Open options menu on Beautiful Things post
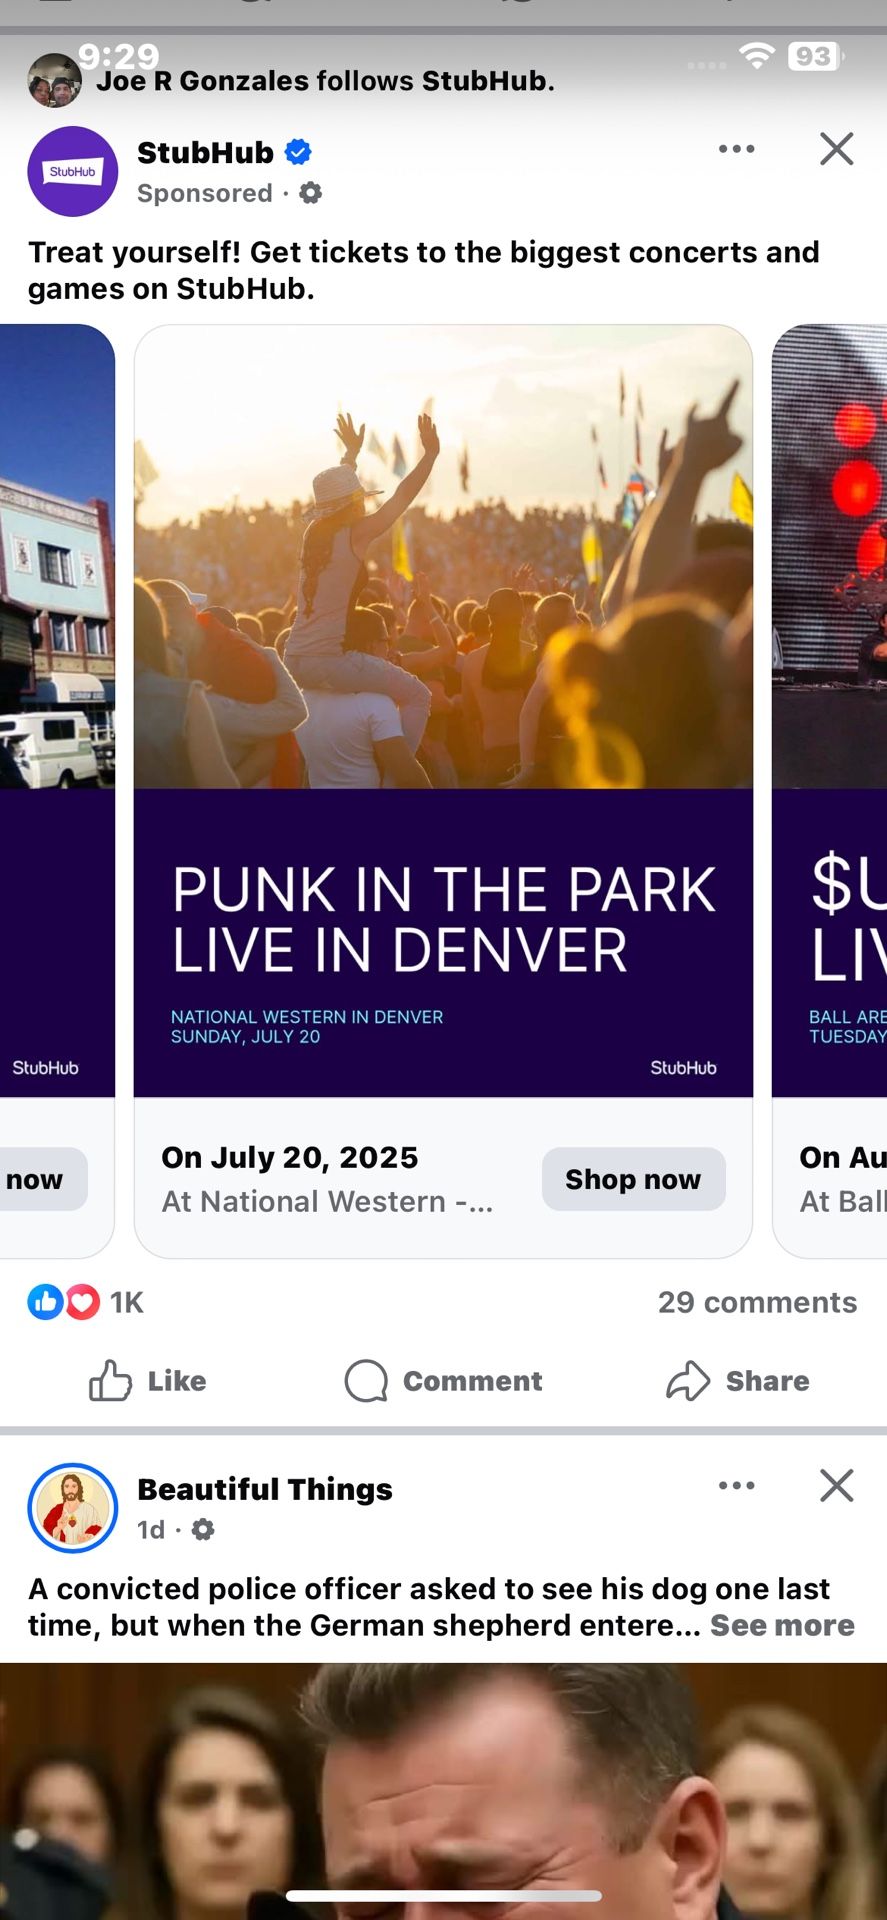This screenshot has width=887, height=1920. click(x=735, y=1486)
